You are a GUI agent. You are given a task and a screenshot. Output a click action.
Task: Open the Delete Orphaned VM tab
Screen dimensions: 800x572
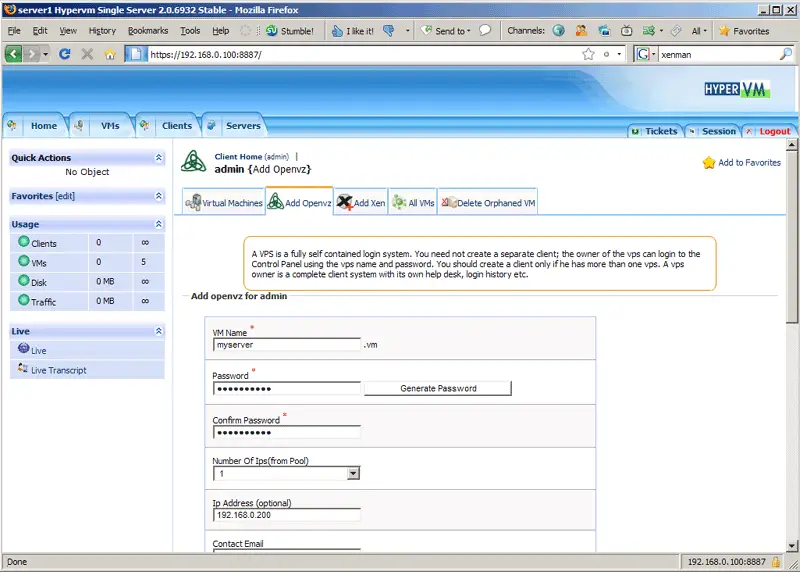[488, 203]
